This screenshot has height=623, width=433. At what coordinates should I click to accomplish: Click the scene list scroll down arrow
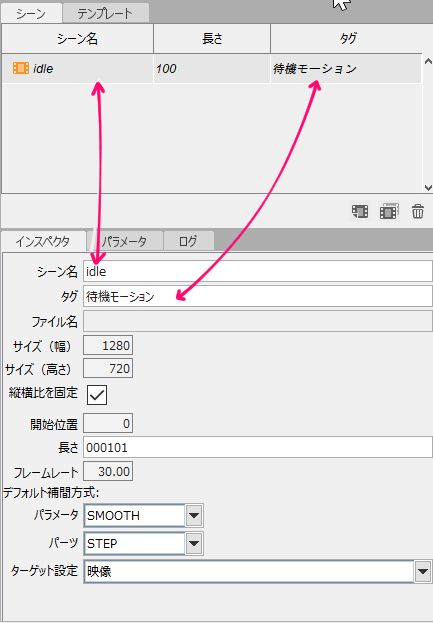(428, 187)
